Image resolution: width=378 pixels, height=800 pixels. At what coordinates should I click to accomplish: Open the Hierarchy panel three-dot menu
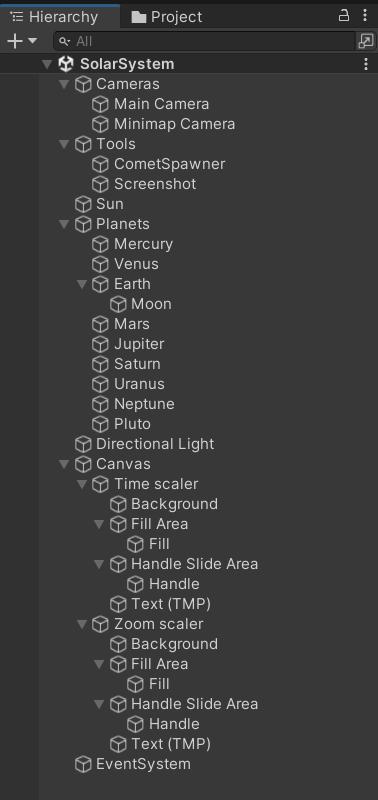coord(365,15)
